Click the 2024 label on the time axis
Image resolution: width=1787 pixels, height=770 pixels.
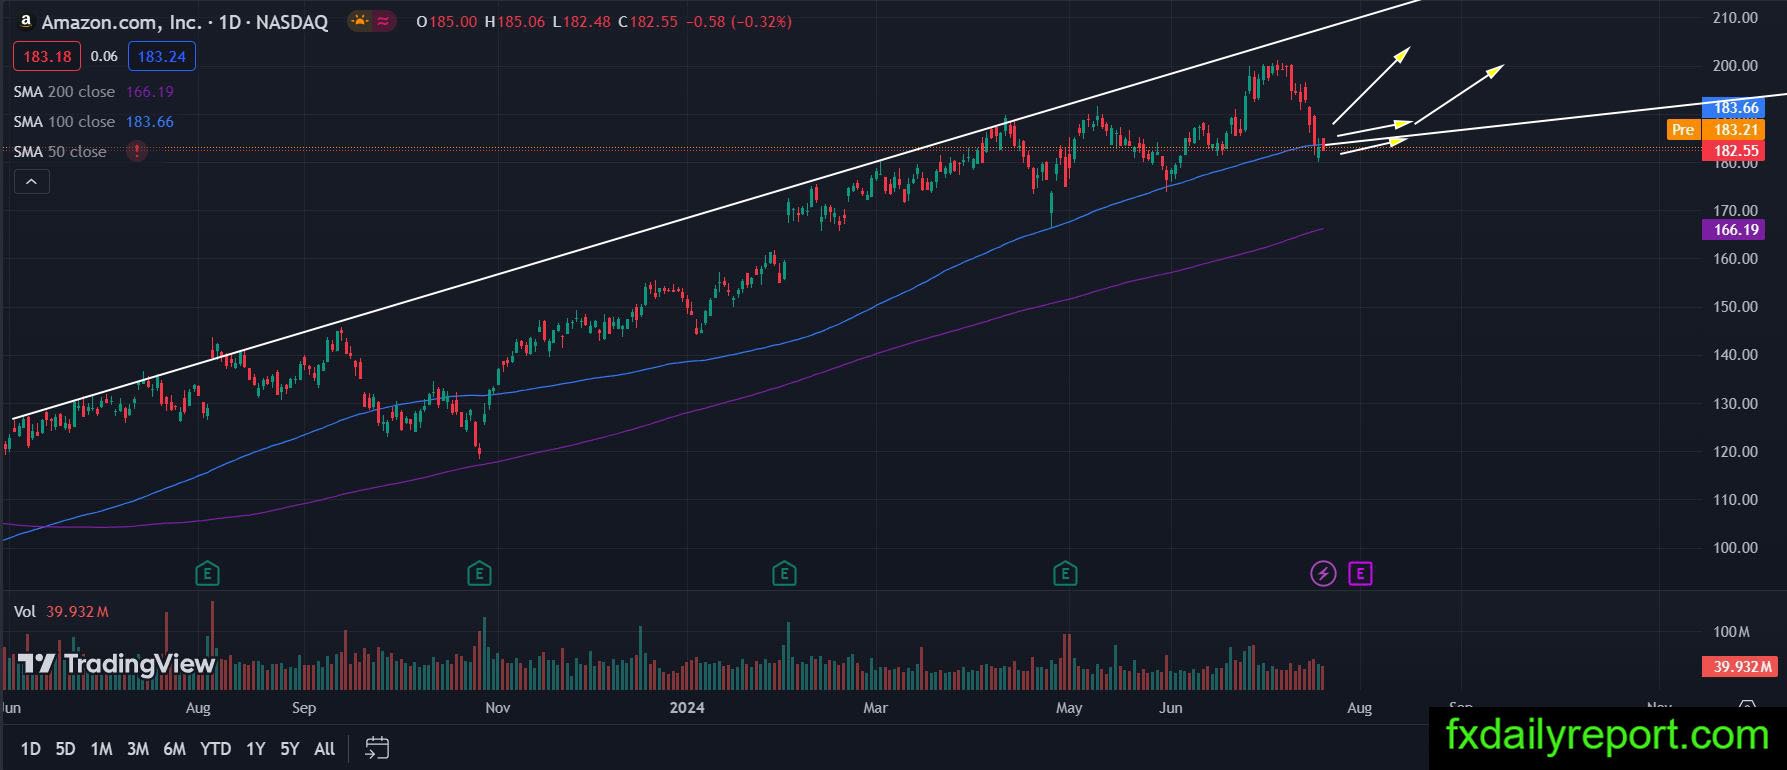tap(687, 708)
